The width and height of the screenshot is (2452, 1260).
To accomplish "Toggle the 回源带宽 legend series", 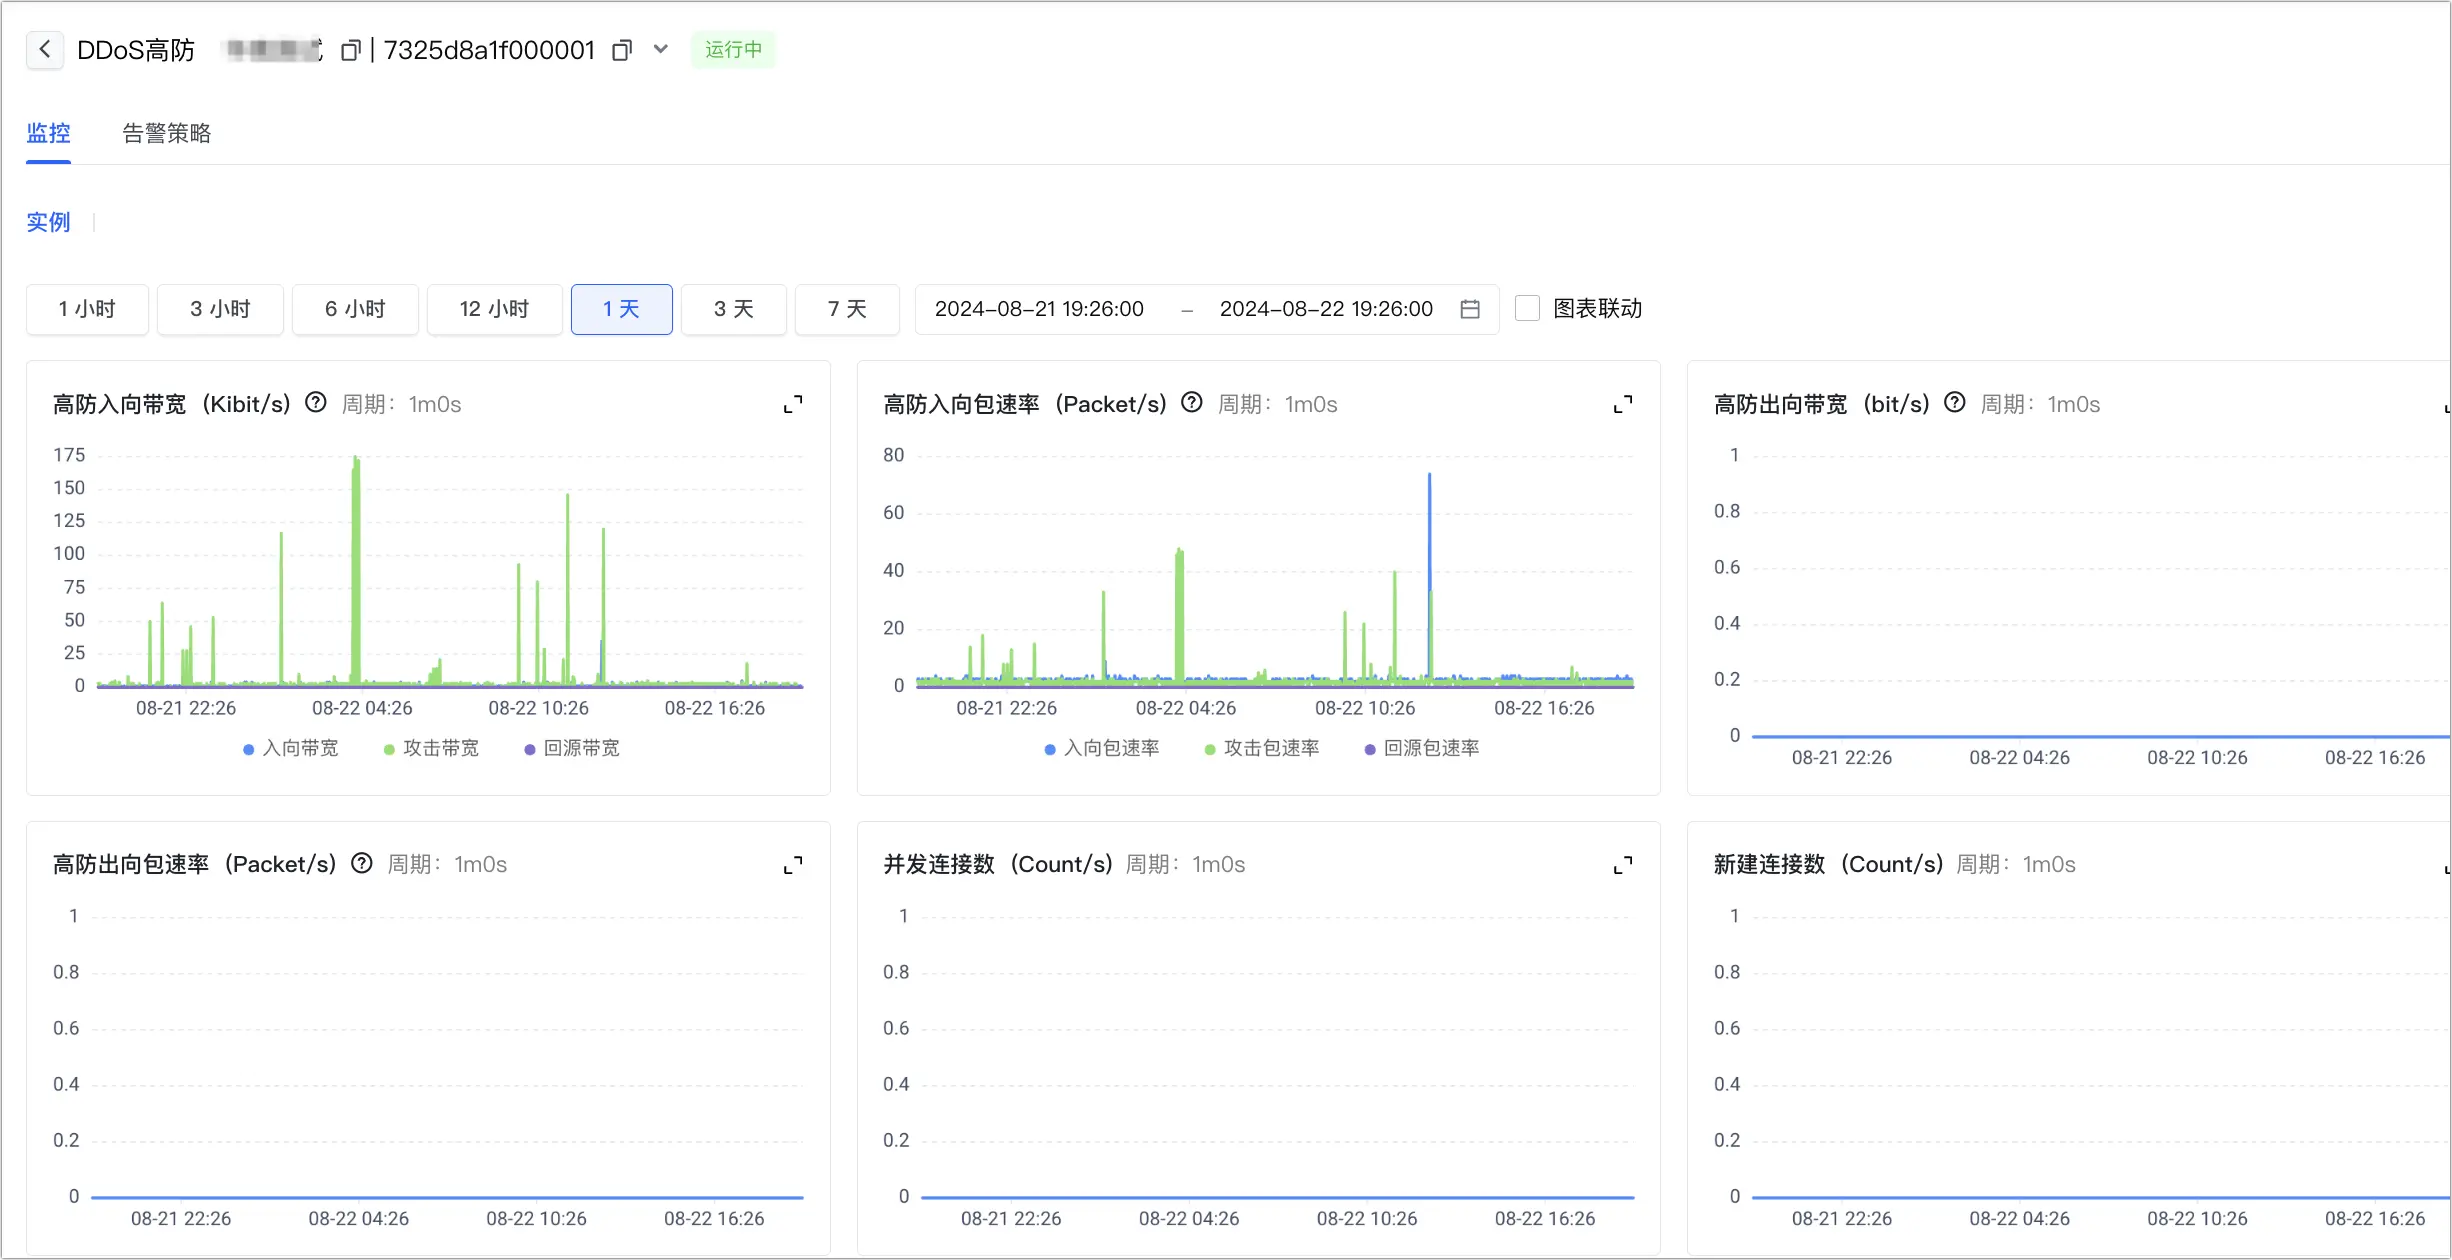I will coord(572,749).
